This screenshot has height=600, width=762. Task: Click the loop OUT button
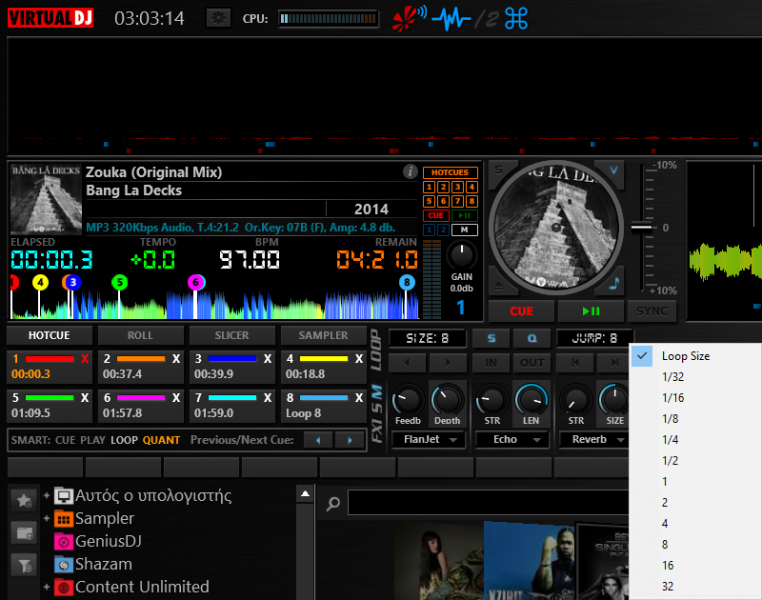(x=532, y=362)
